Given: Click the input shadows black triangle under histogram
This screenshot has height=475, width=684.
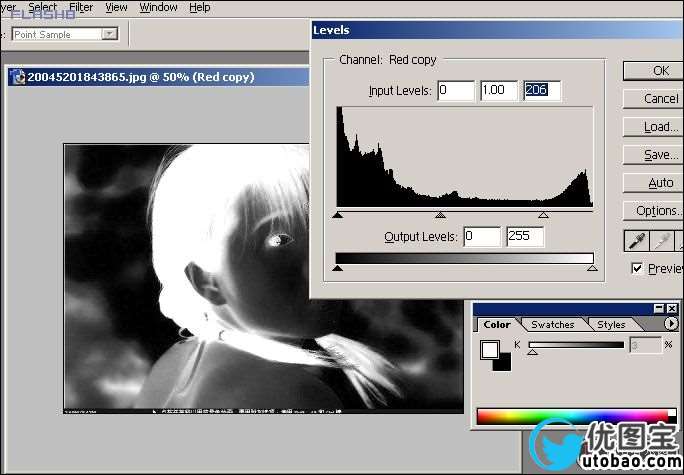Looking at the screenshot, I should pyautogui.click(x=337, y=214).
